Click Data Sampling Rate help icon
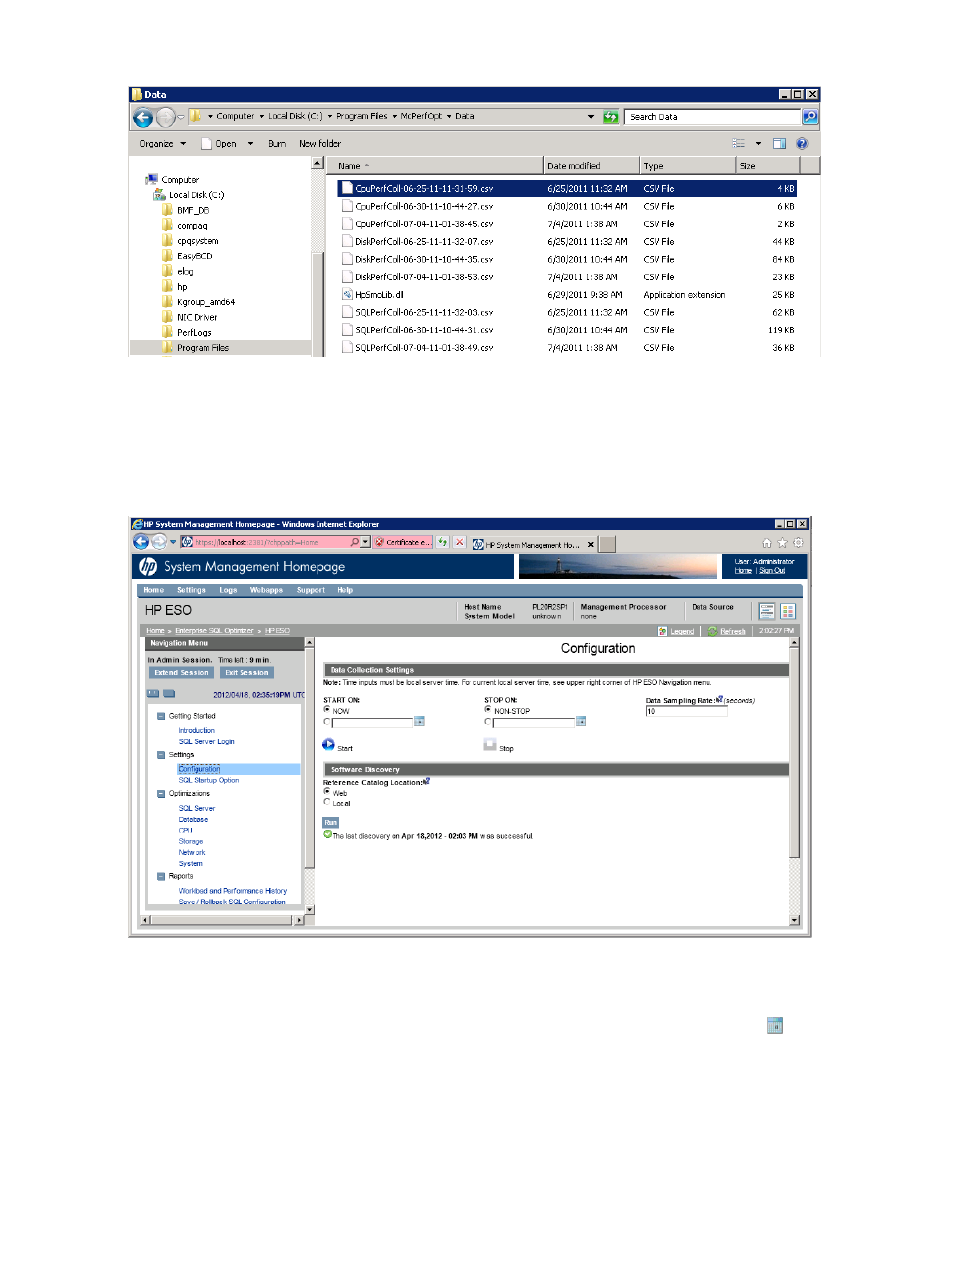954x1270 pixels. point(719,700)
